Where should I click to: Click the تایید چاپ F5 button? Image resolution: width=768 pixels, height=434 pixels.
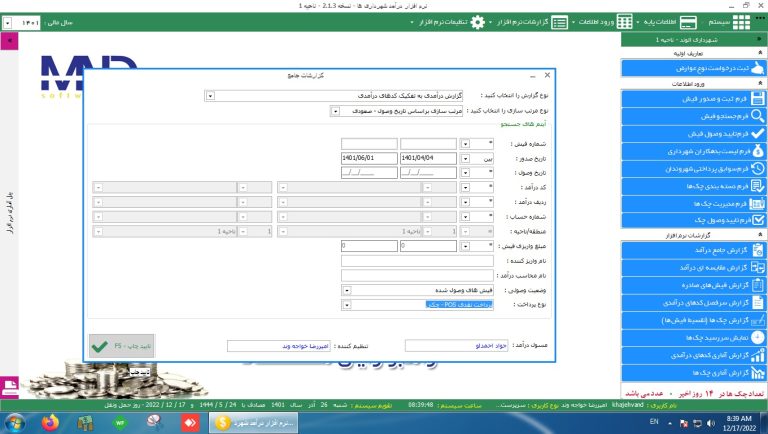pos(108,346)
